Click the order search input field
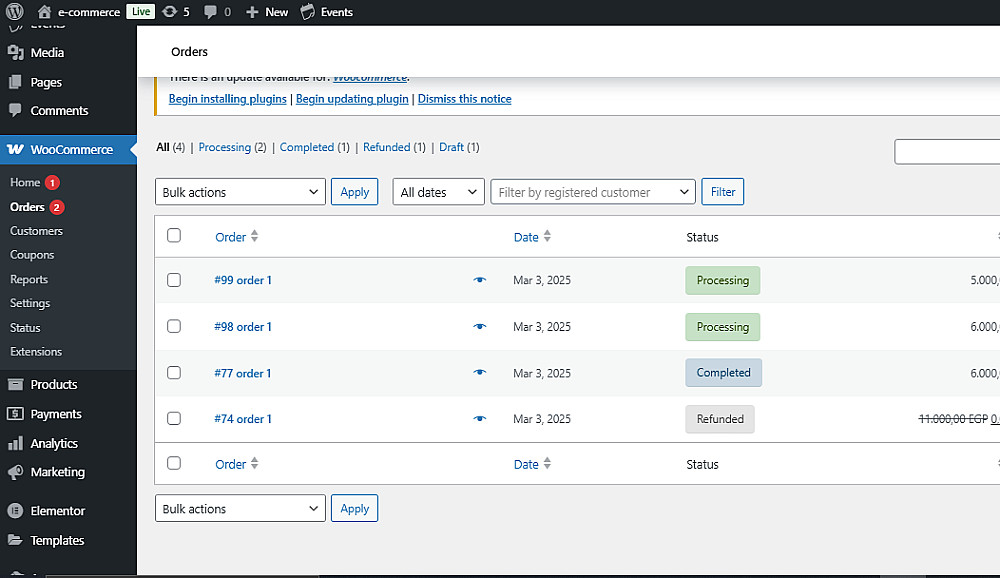This screenshot has width=1000, height=578. pos(948,152)
